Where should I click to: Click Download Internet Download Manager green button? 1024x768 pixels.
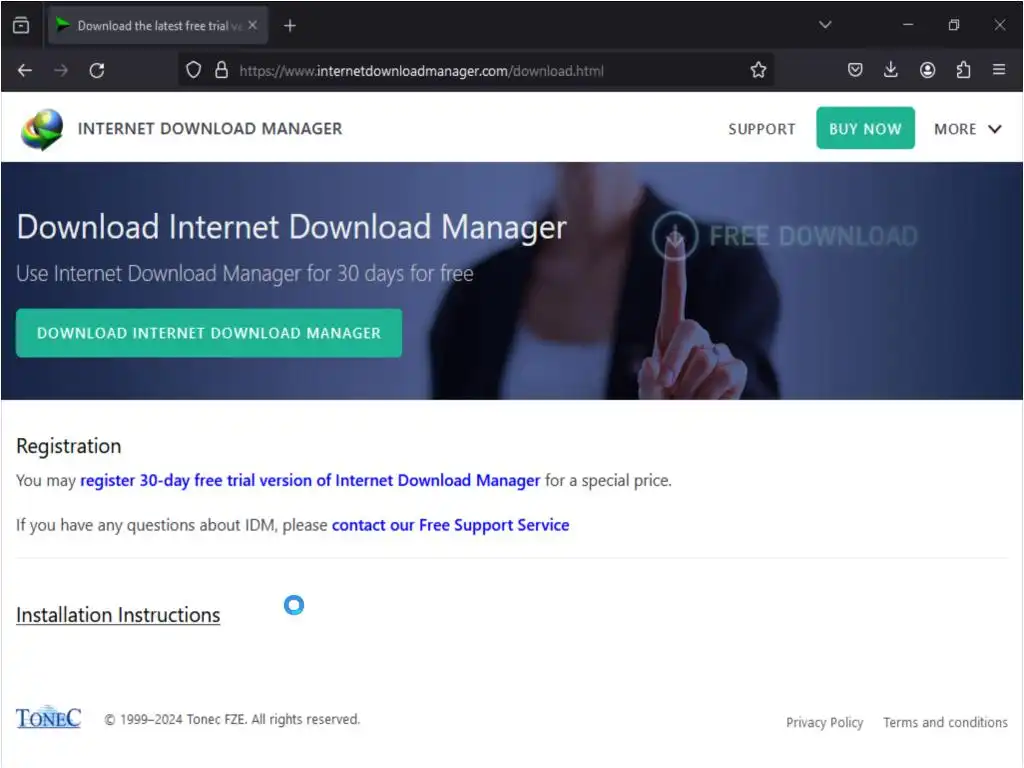(209, 333)
